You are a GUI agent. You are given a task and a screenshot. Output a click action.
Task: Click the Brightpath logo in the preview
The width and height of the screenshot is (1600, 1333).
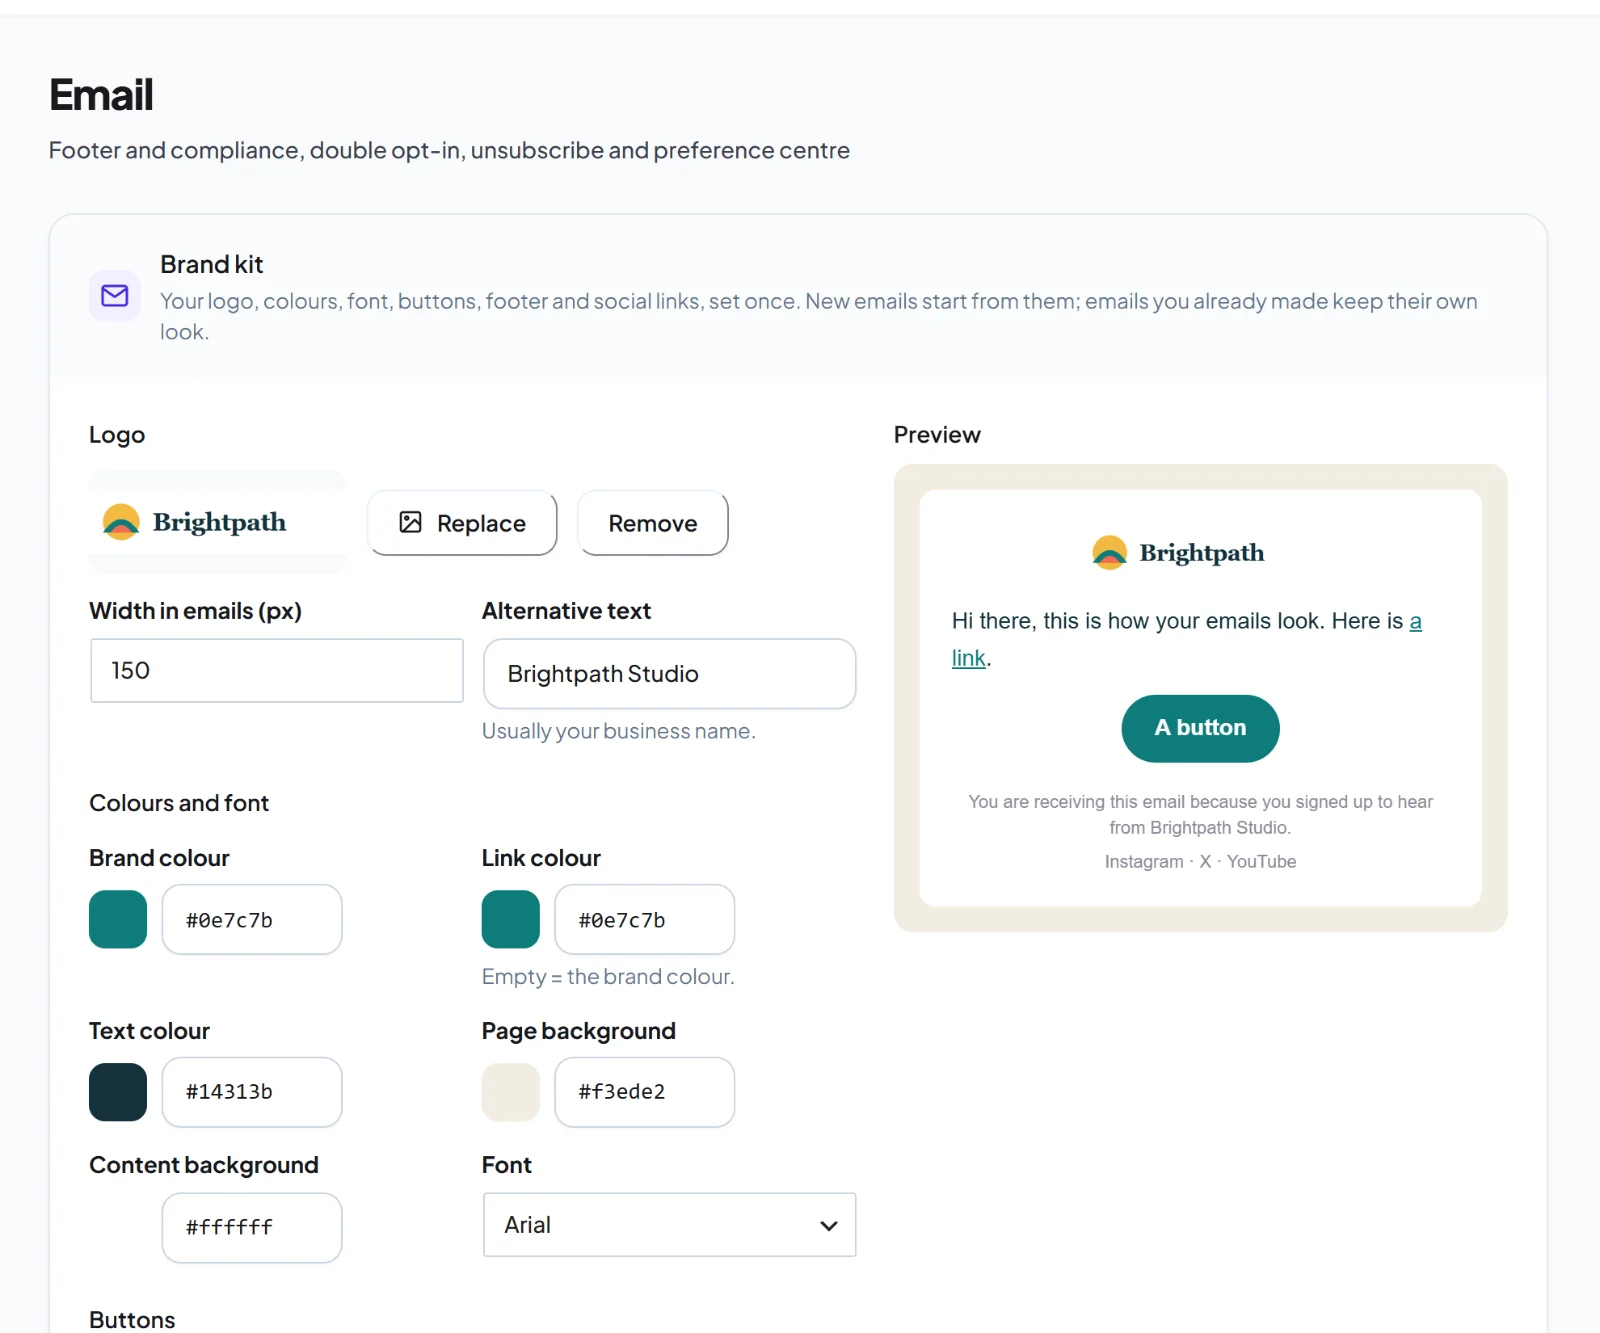[x=1179, y=553]
